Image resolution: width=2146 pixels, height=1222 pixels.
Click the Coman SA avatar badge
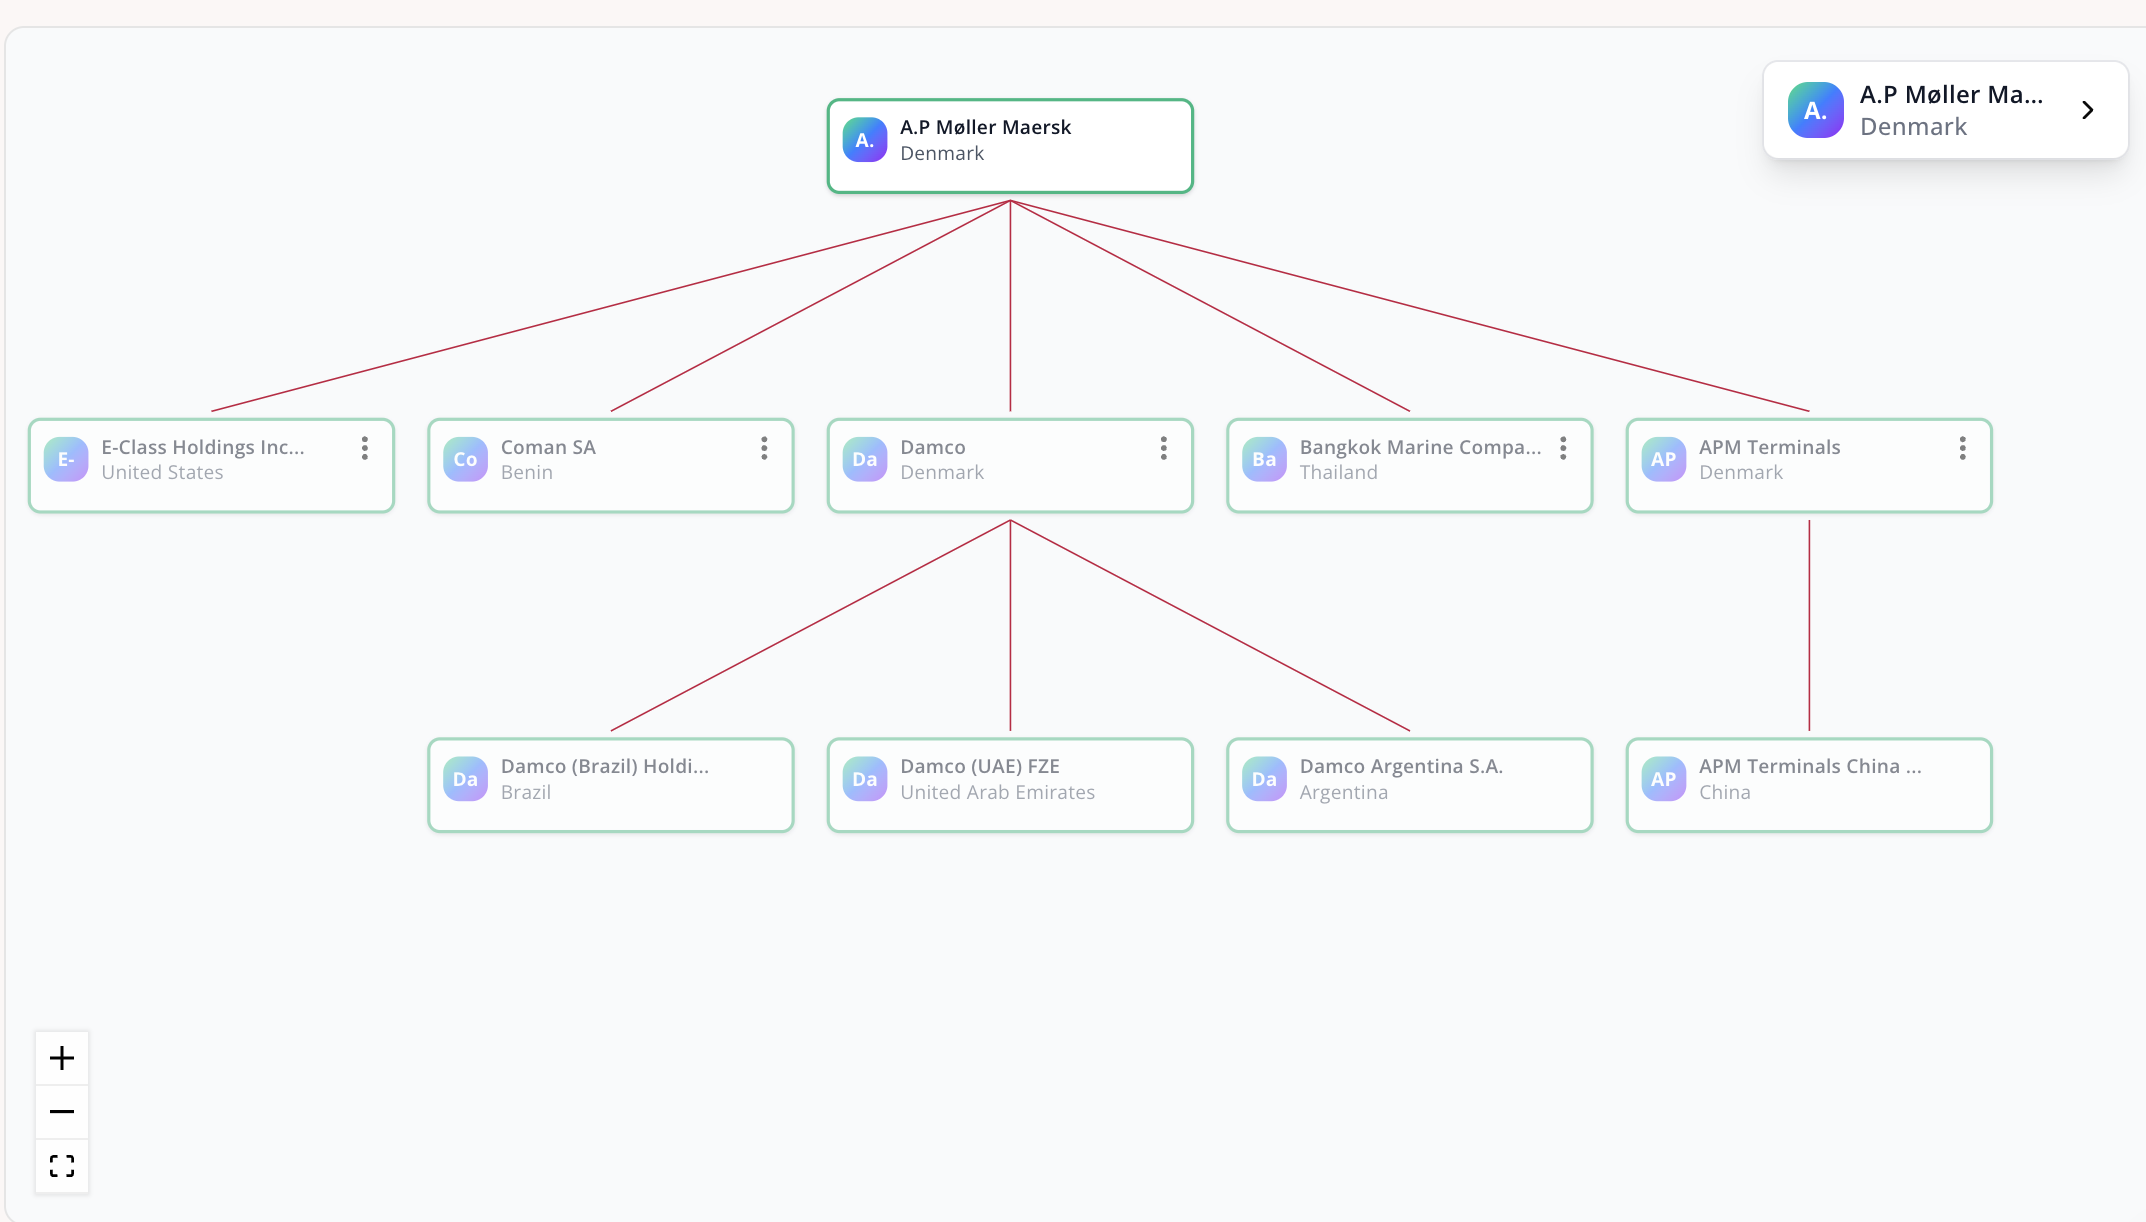465,459
